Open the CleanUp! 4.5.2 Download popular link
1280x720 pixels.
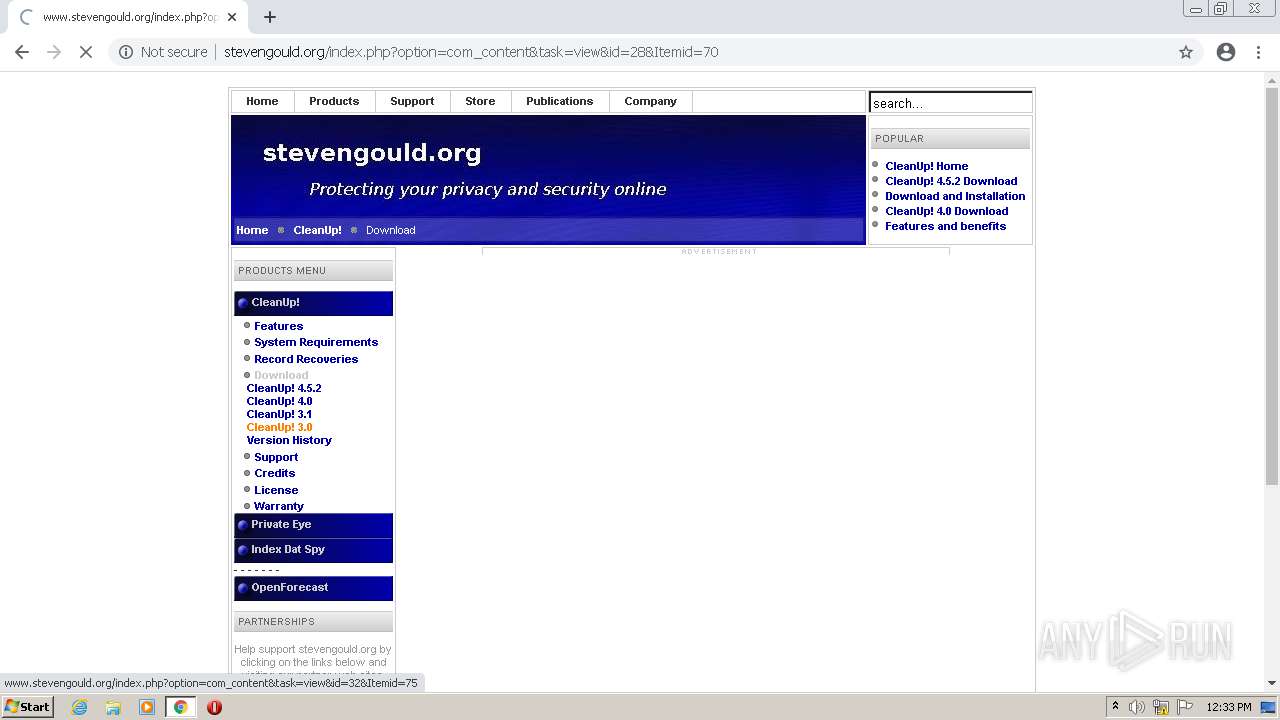coord(951,181)
